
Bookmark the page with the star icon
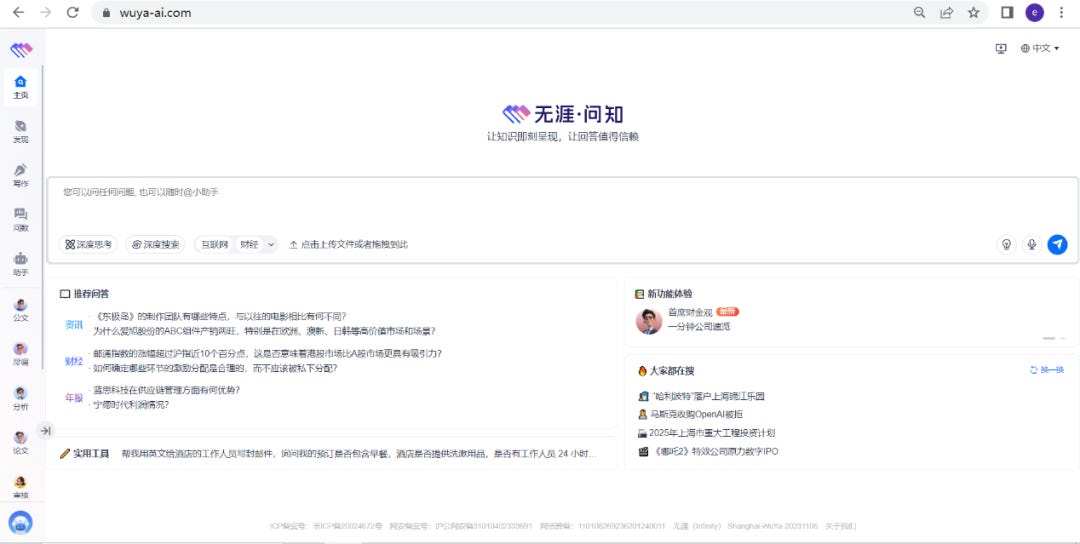973,12
